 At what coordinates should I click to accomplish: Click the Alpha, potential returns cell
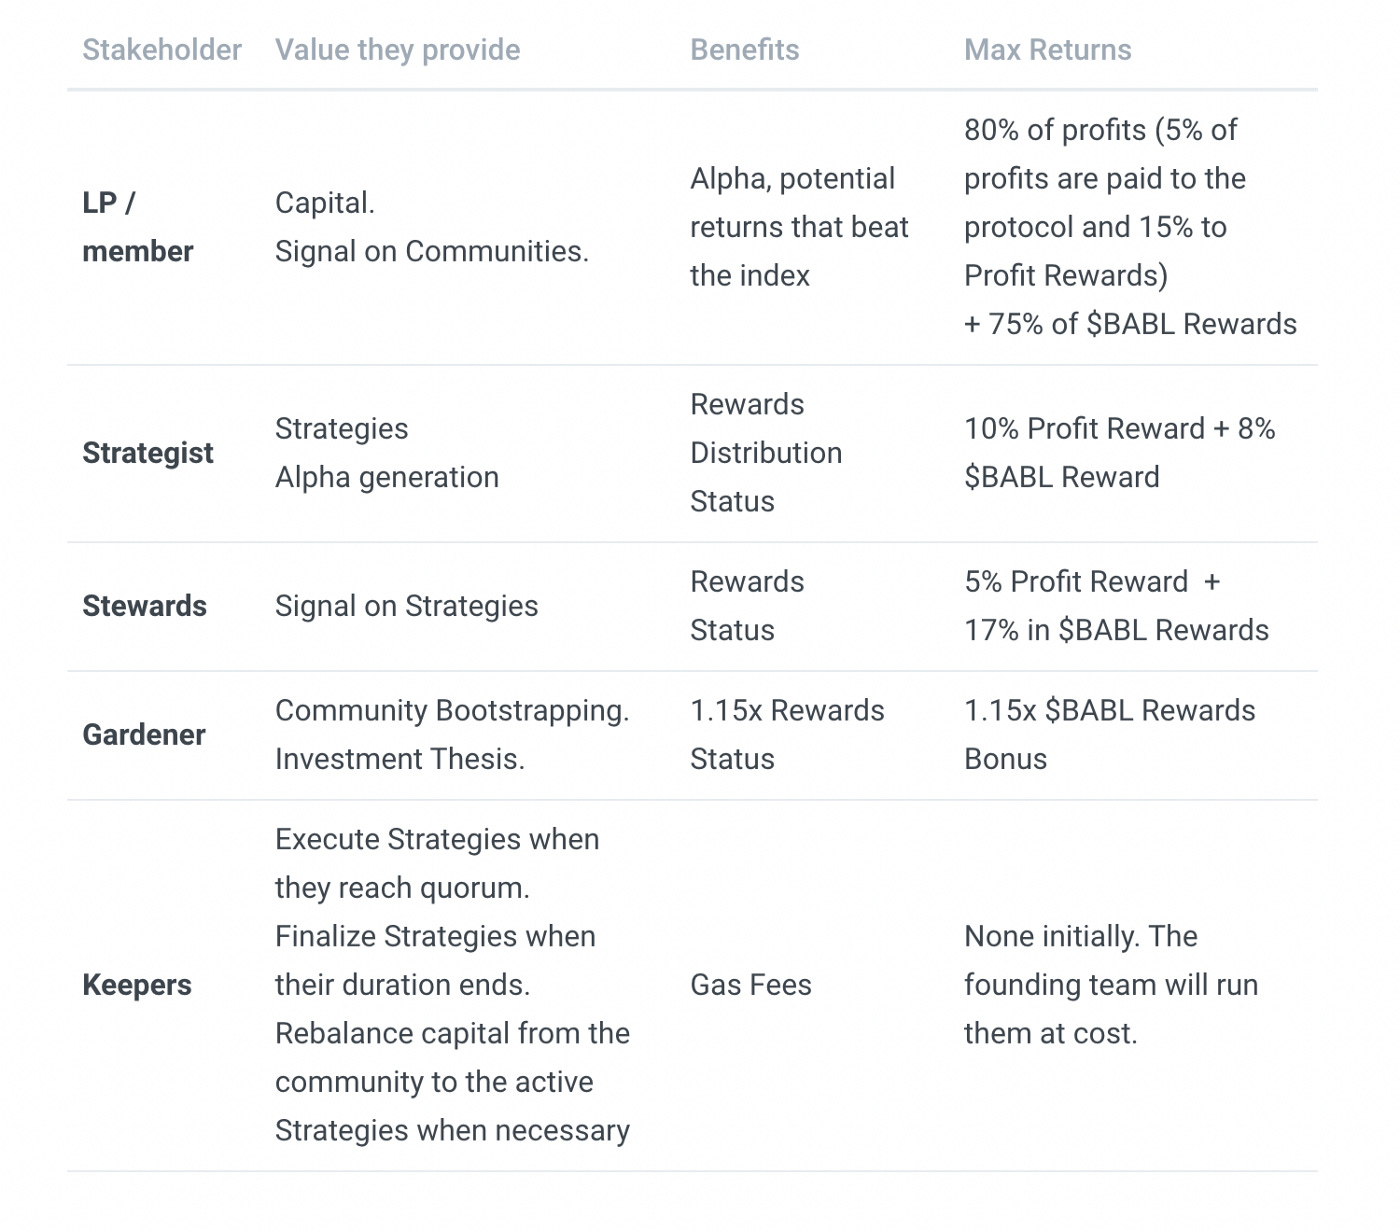pos(799,227)
